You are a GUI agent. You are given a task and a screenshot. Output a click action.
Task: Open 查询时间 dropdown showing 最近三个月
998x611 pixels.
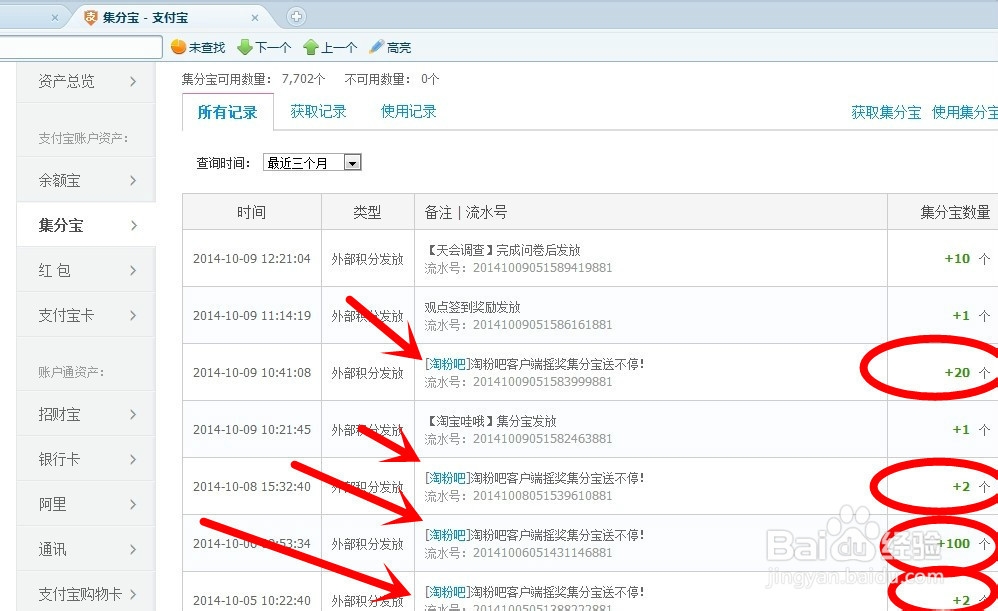[x=312, y=163]
